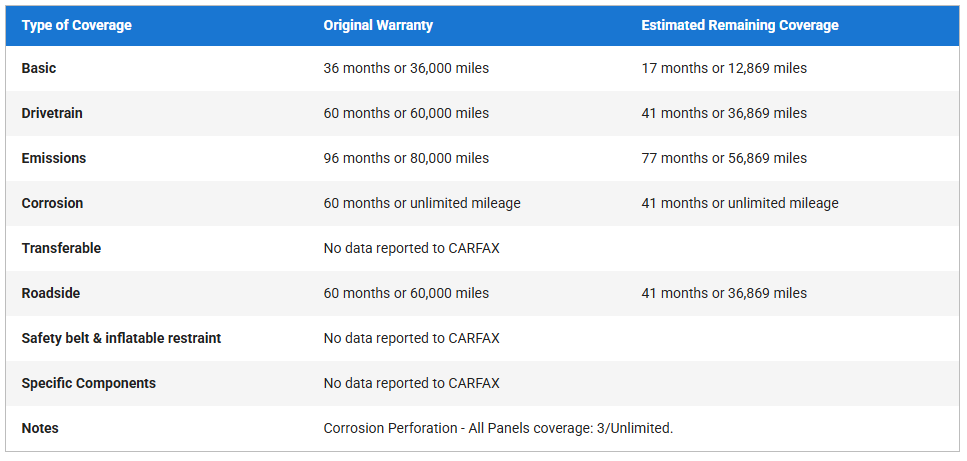The height and width of the screenshot is (461, 967).
Task: Click '77 months or 56,869 miles' remaining value
Action: tap(724, 158)
